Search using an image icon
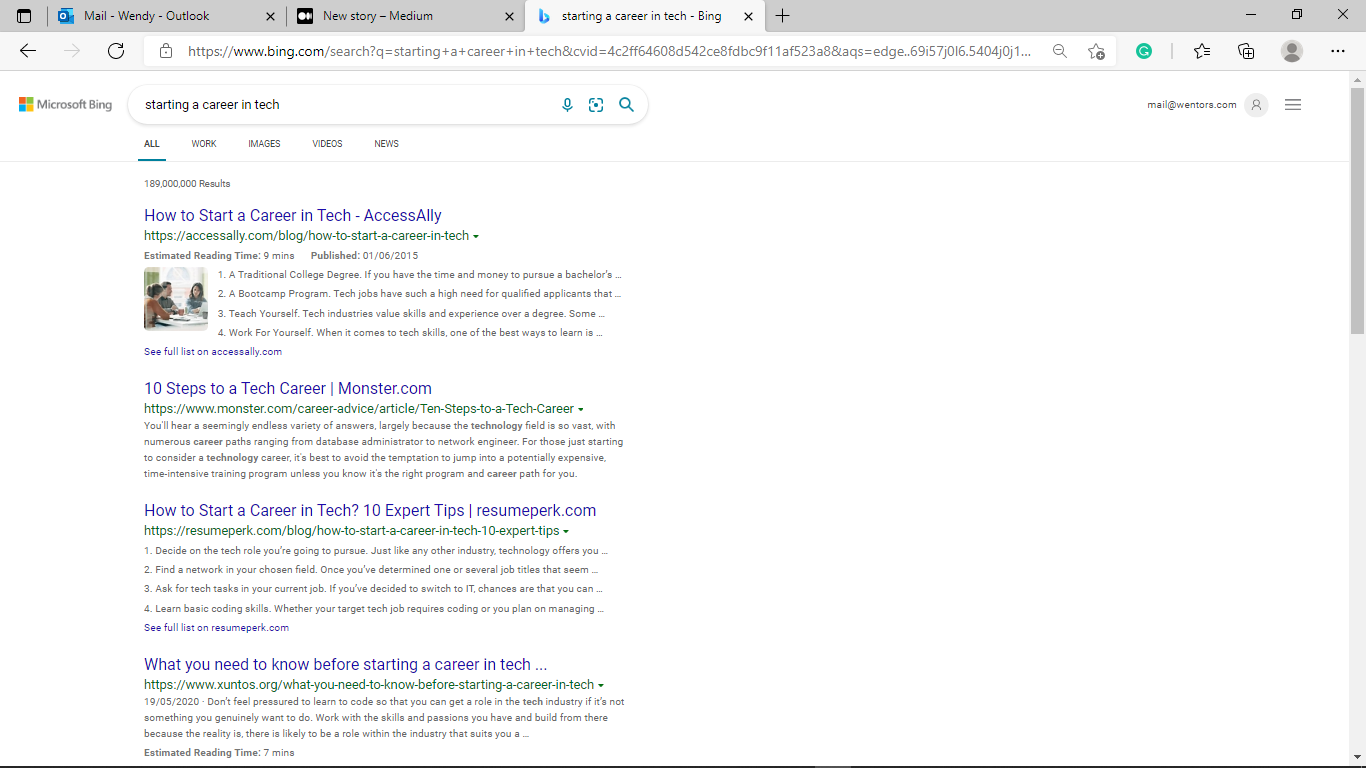Image resolution: width=1366 pixels, height=768 pixels. (x=596, y=104)
